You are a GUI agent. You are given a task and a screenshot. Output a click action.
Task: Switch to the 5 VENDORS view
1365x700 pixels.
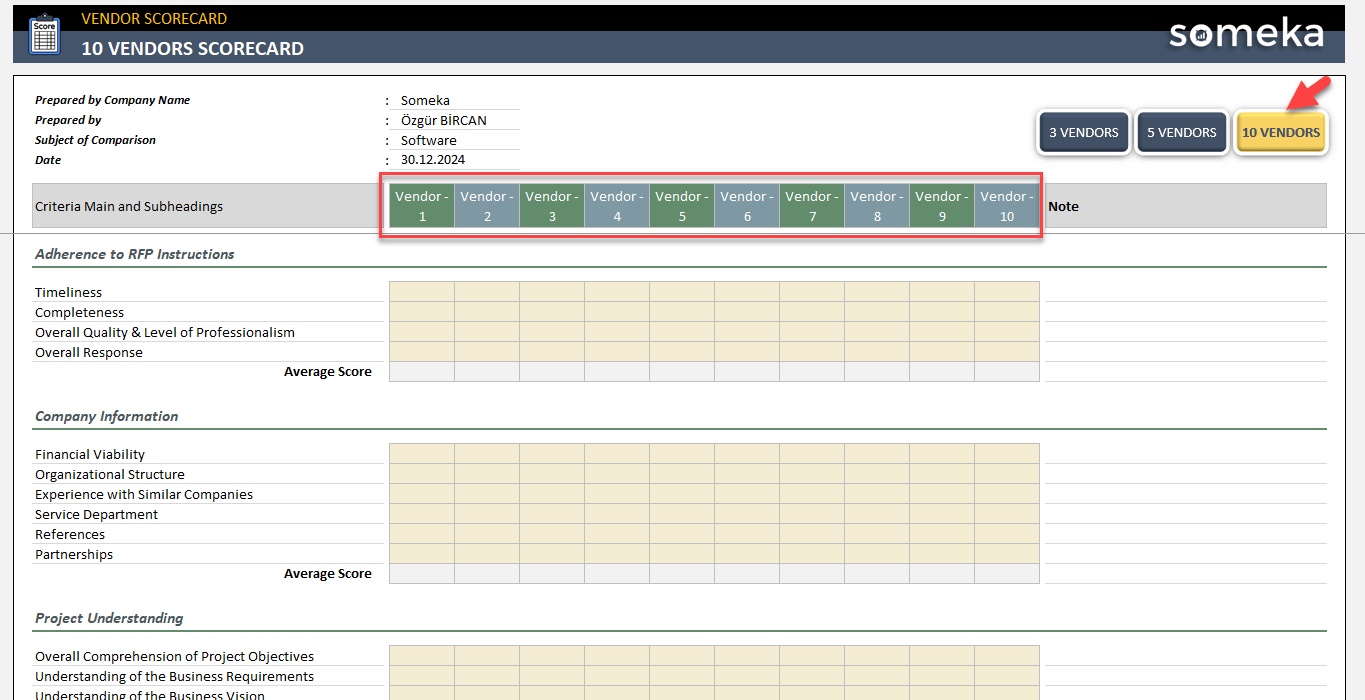coord(1181,132)
